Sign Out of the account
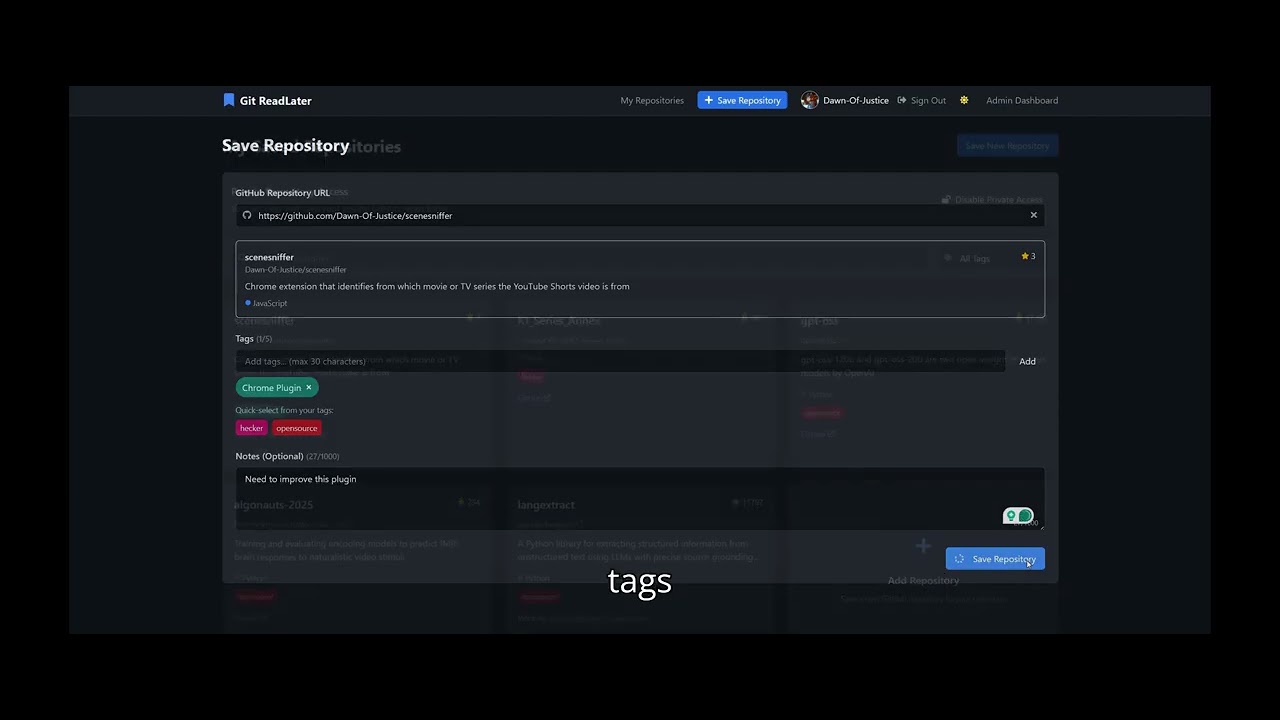 [x=922, y=100]
